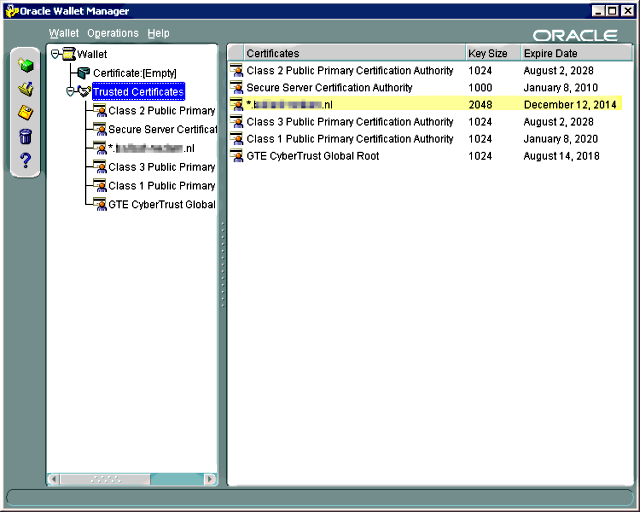Click the right arrow of the tree scrollbar

point(210,479)
